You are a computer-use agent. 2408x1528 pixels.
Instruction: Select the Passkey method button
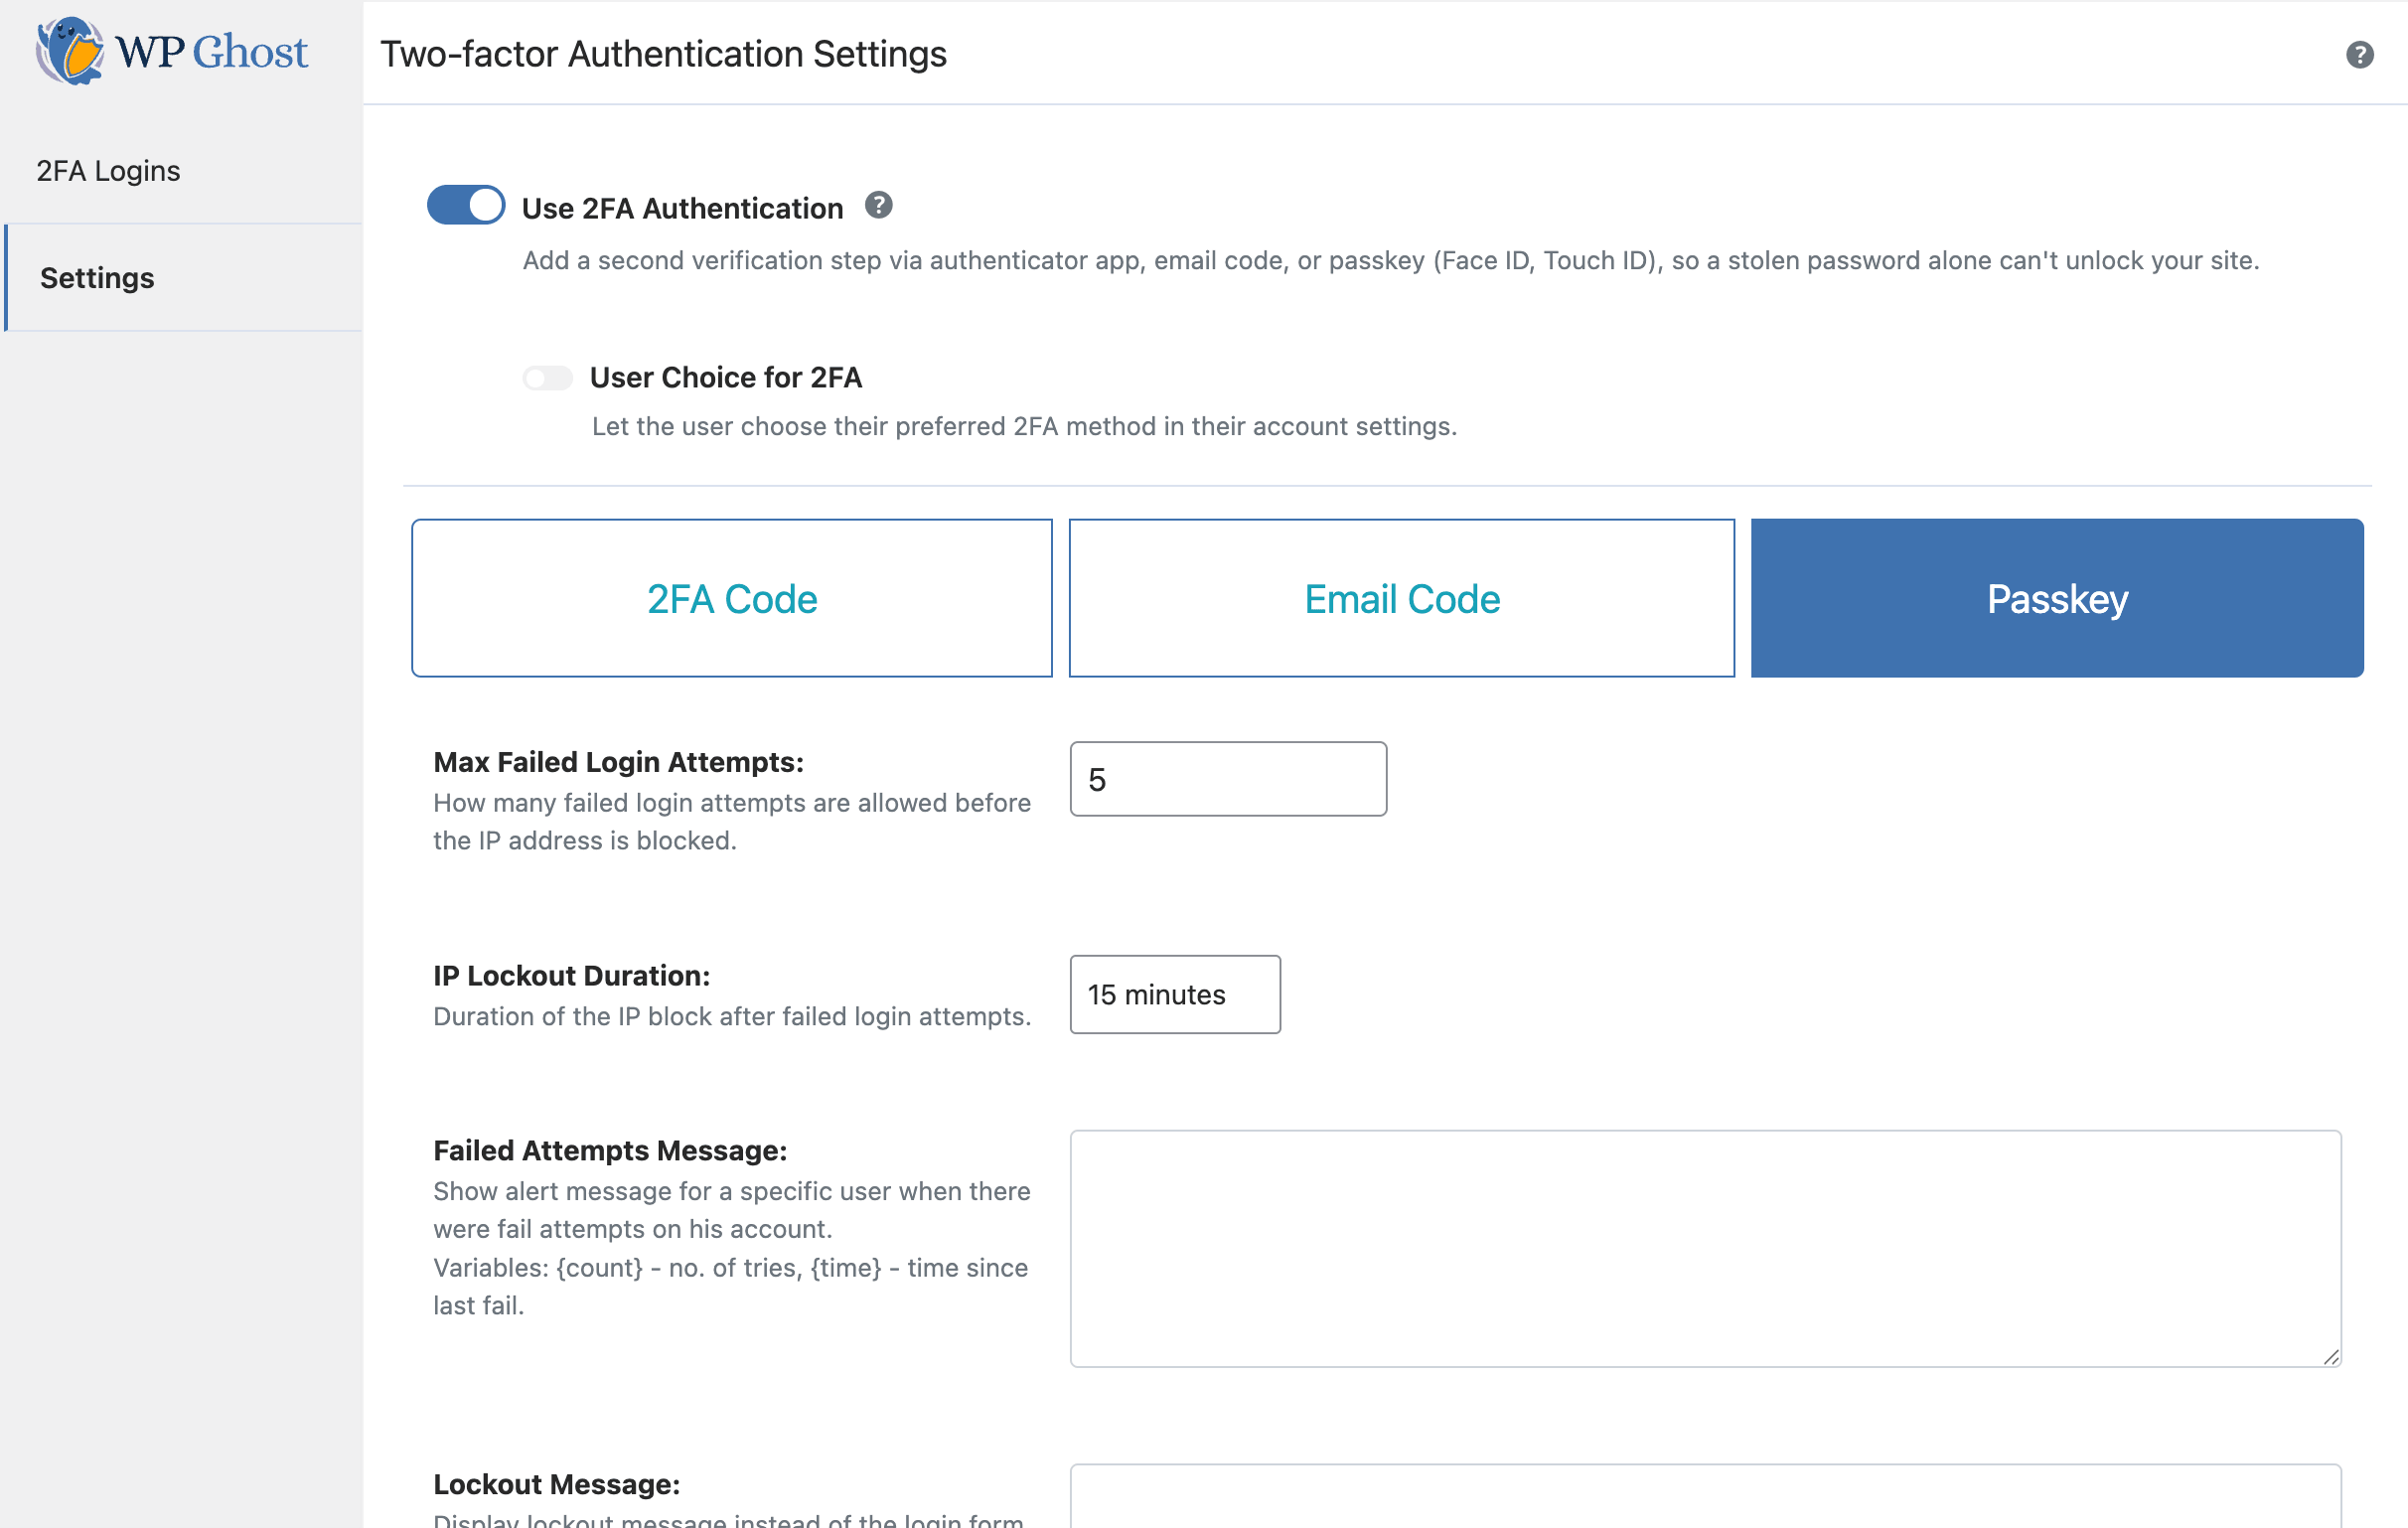pyautogui.click(x=2056, y=598)
